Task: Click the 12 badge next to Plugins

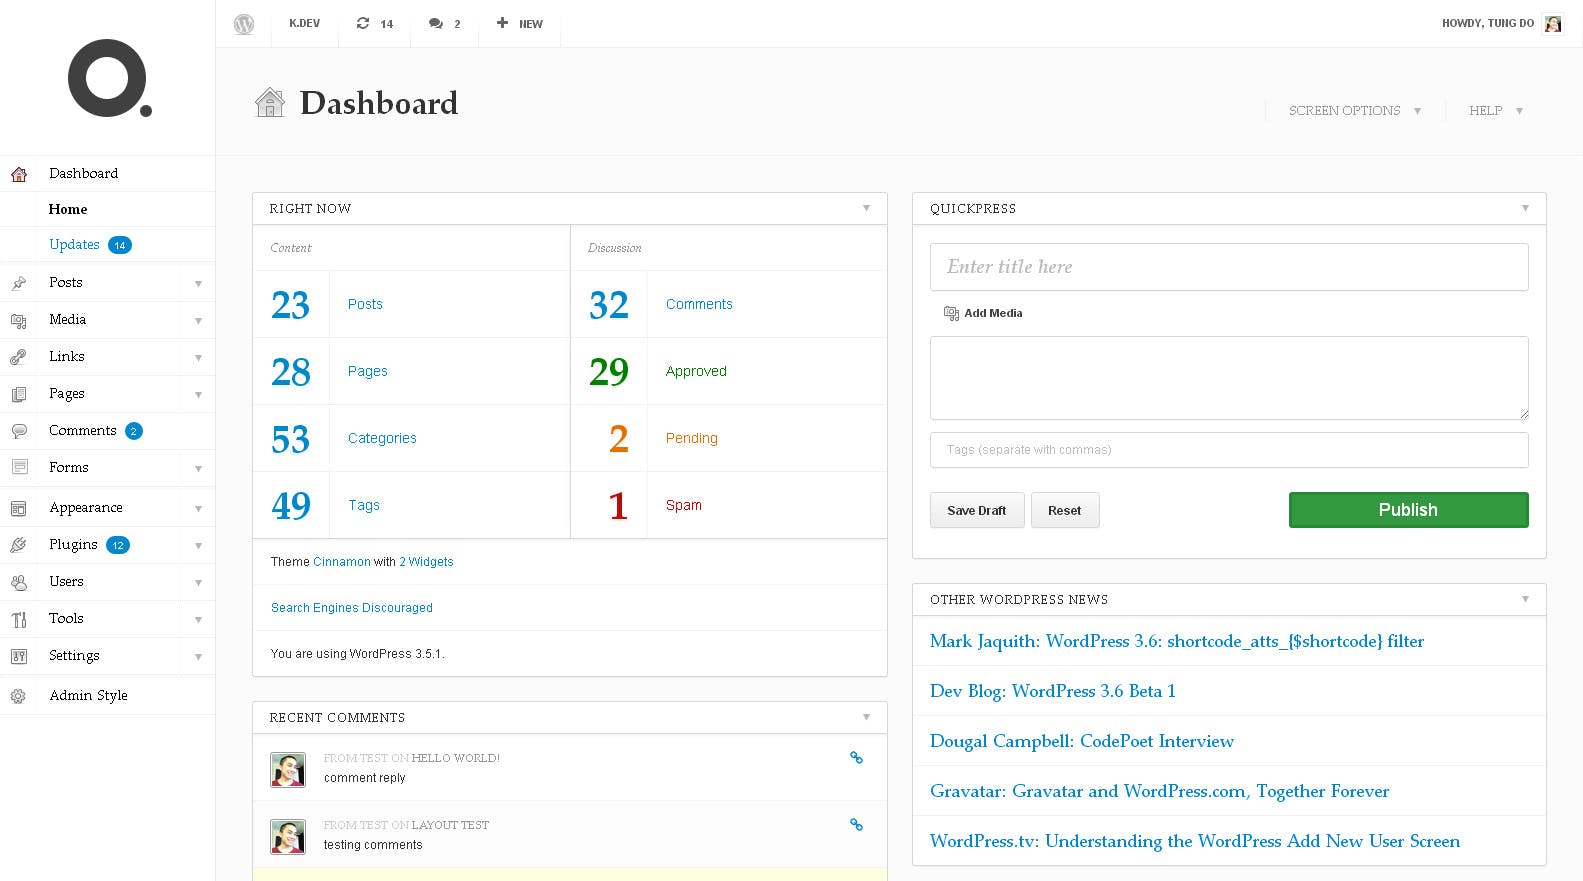Action: [x=118, y=545]
